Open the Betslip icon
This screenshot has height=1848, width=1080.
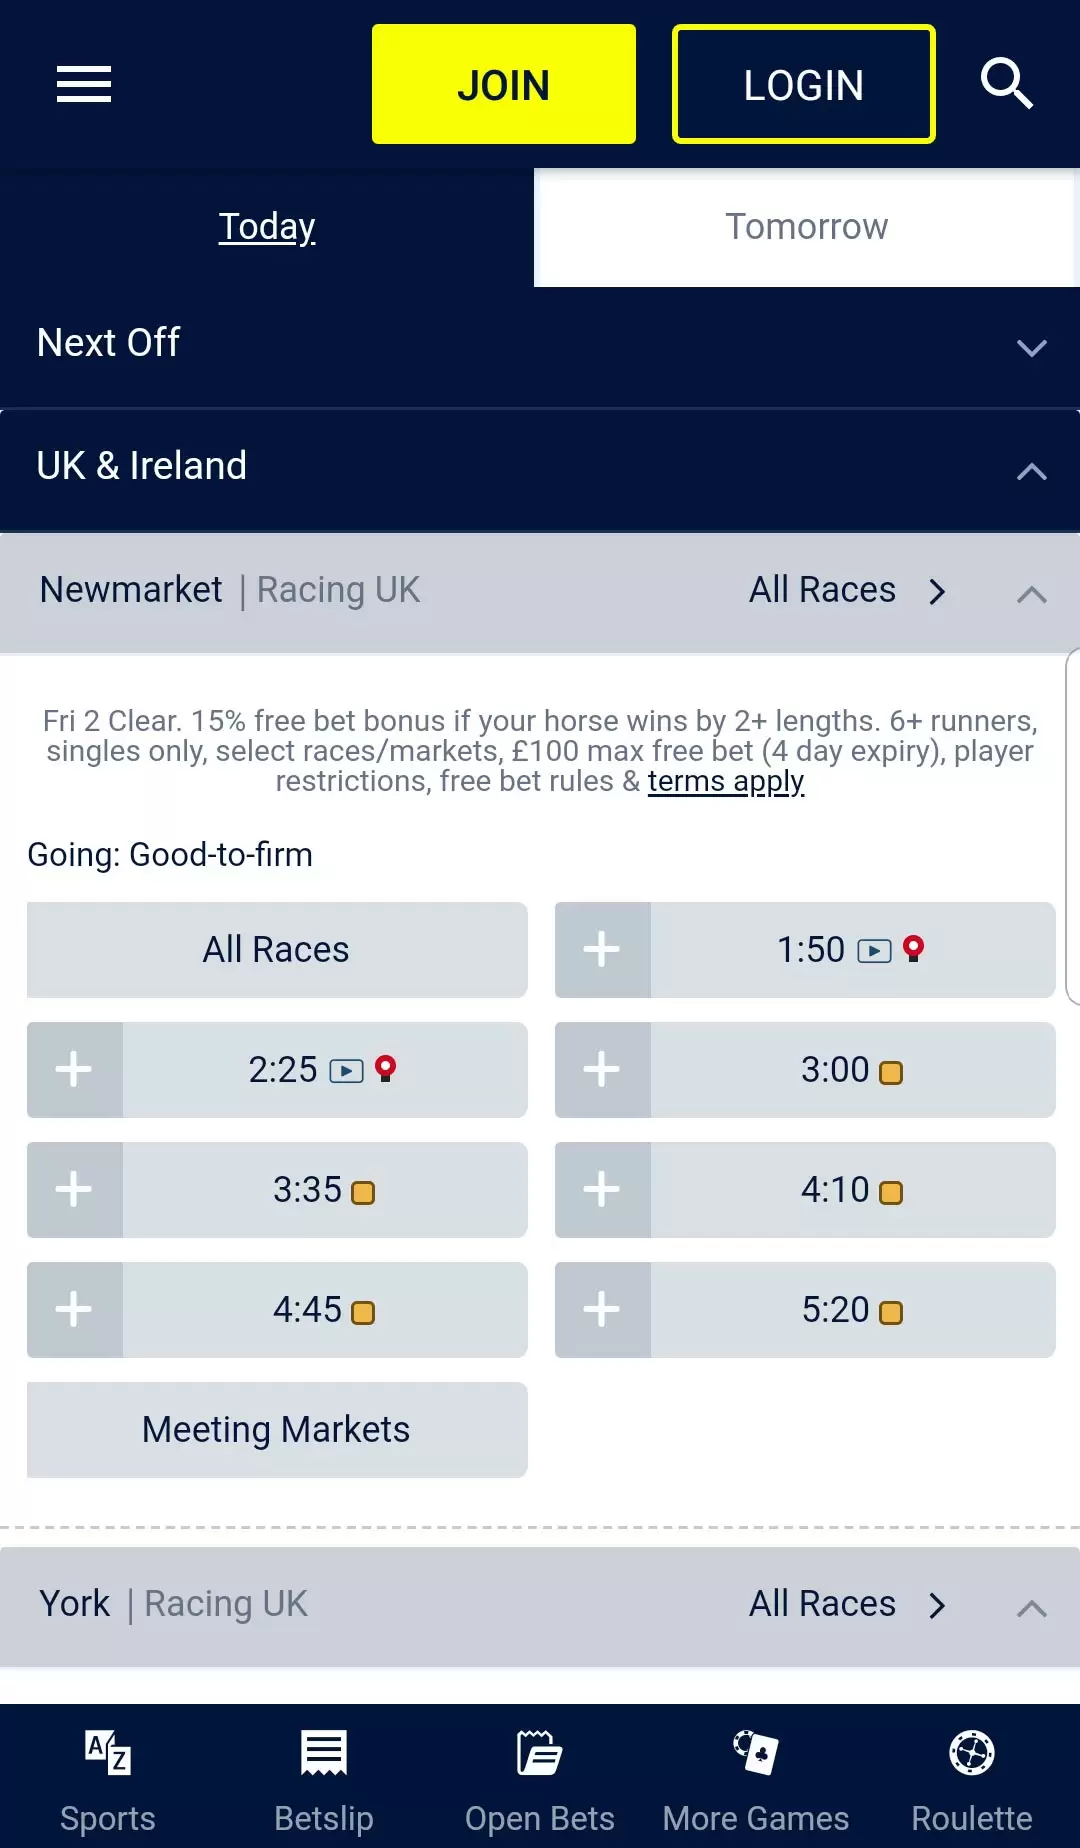click(x=324, y=1752)
